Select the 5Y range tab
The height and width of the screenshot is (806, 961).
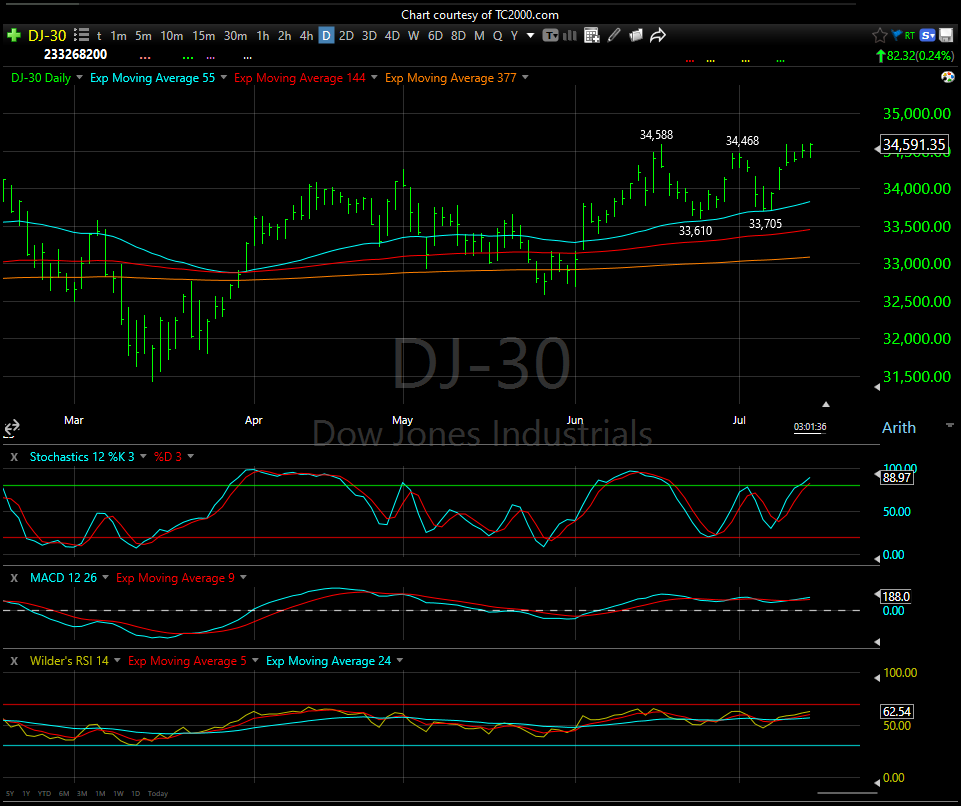point(10,794)
